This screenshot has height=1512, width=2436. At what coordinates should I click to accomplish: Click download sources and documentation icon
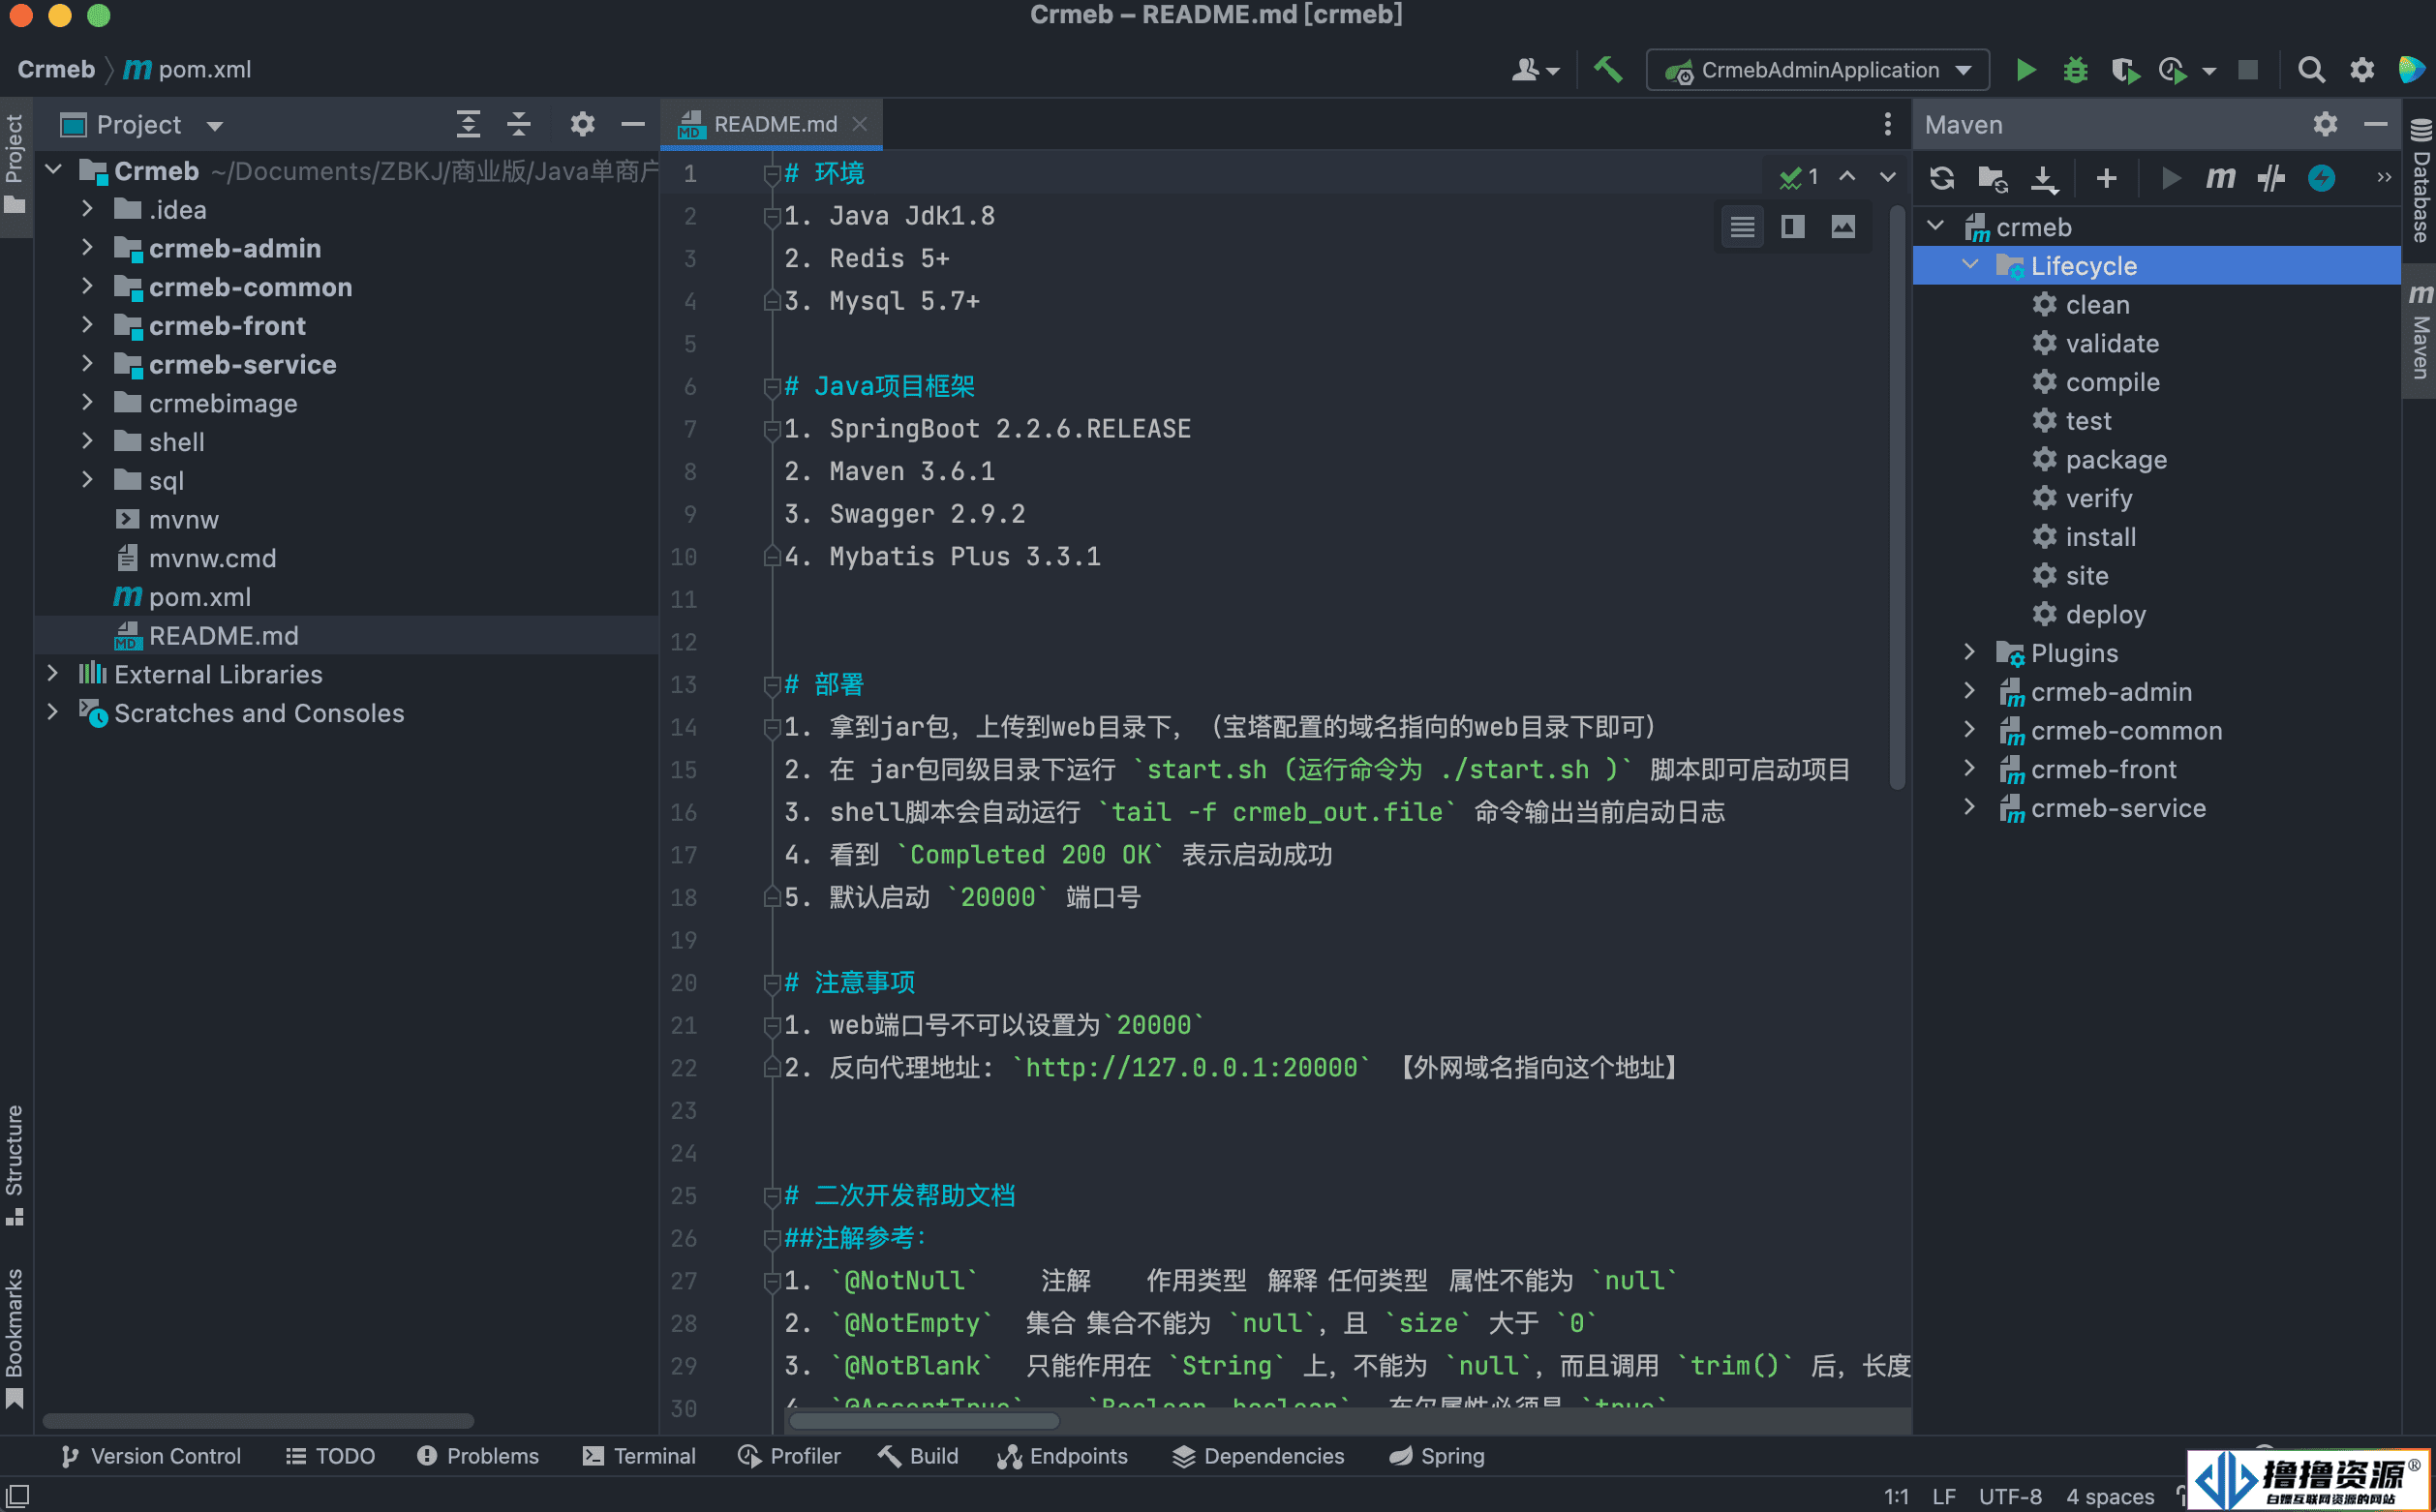pyautogui.click(x=2044, y=178)
